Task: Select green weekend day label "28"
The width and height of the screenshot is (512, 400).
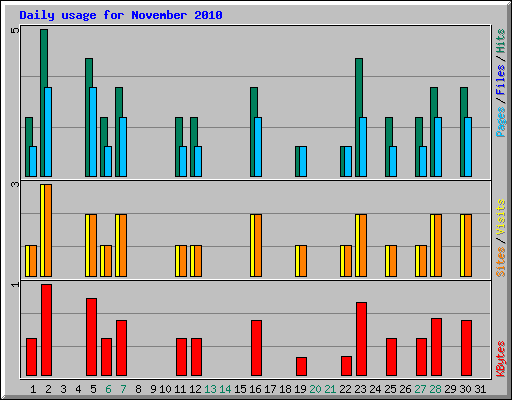Action: pos(435,389)
